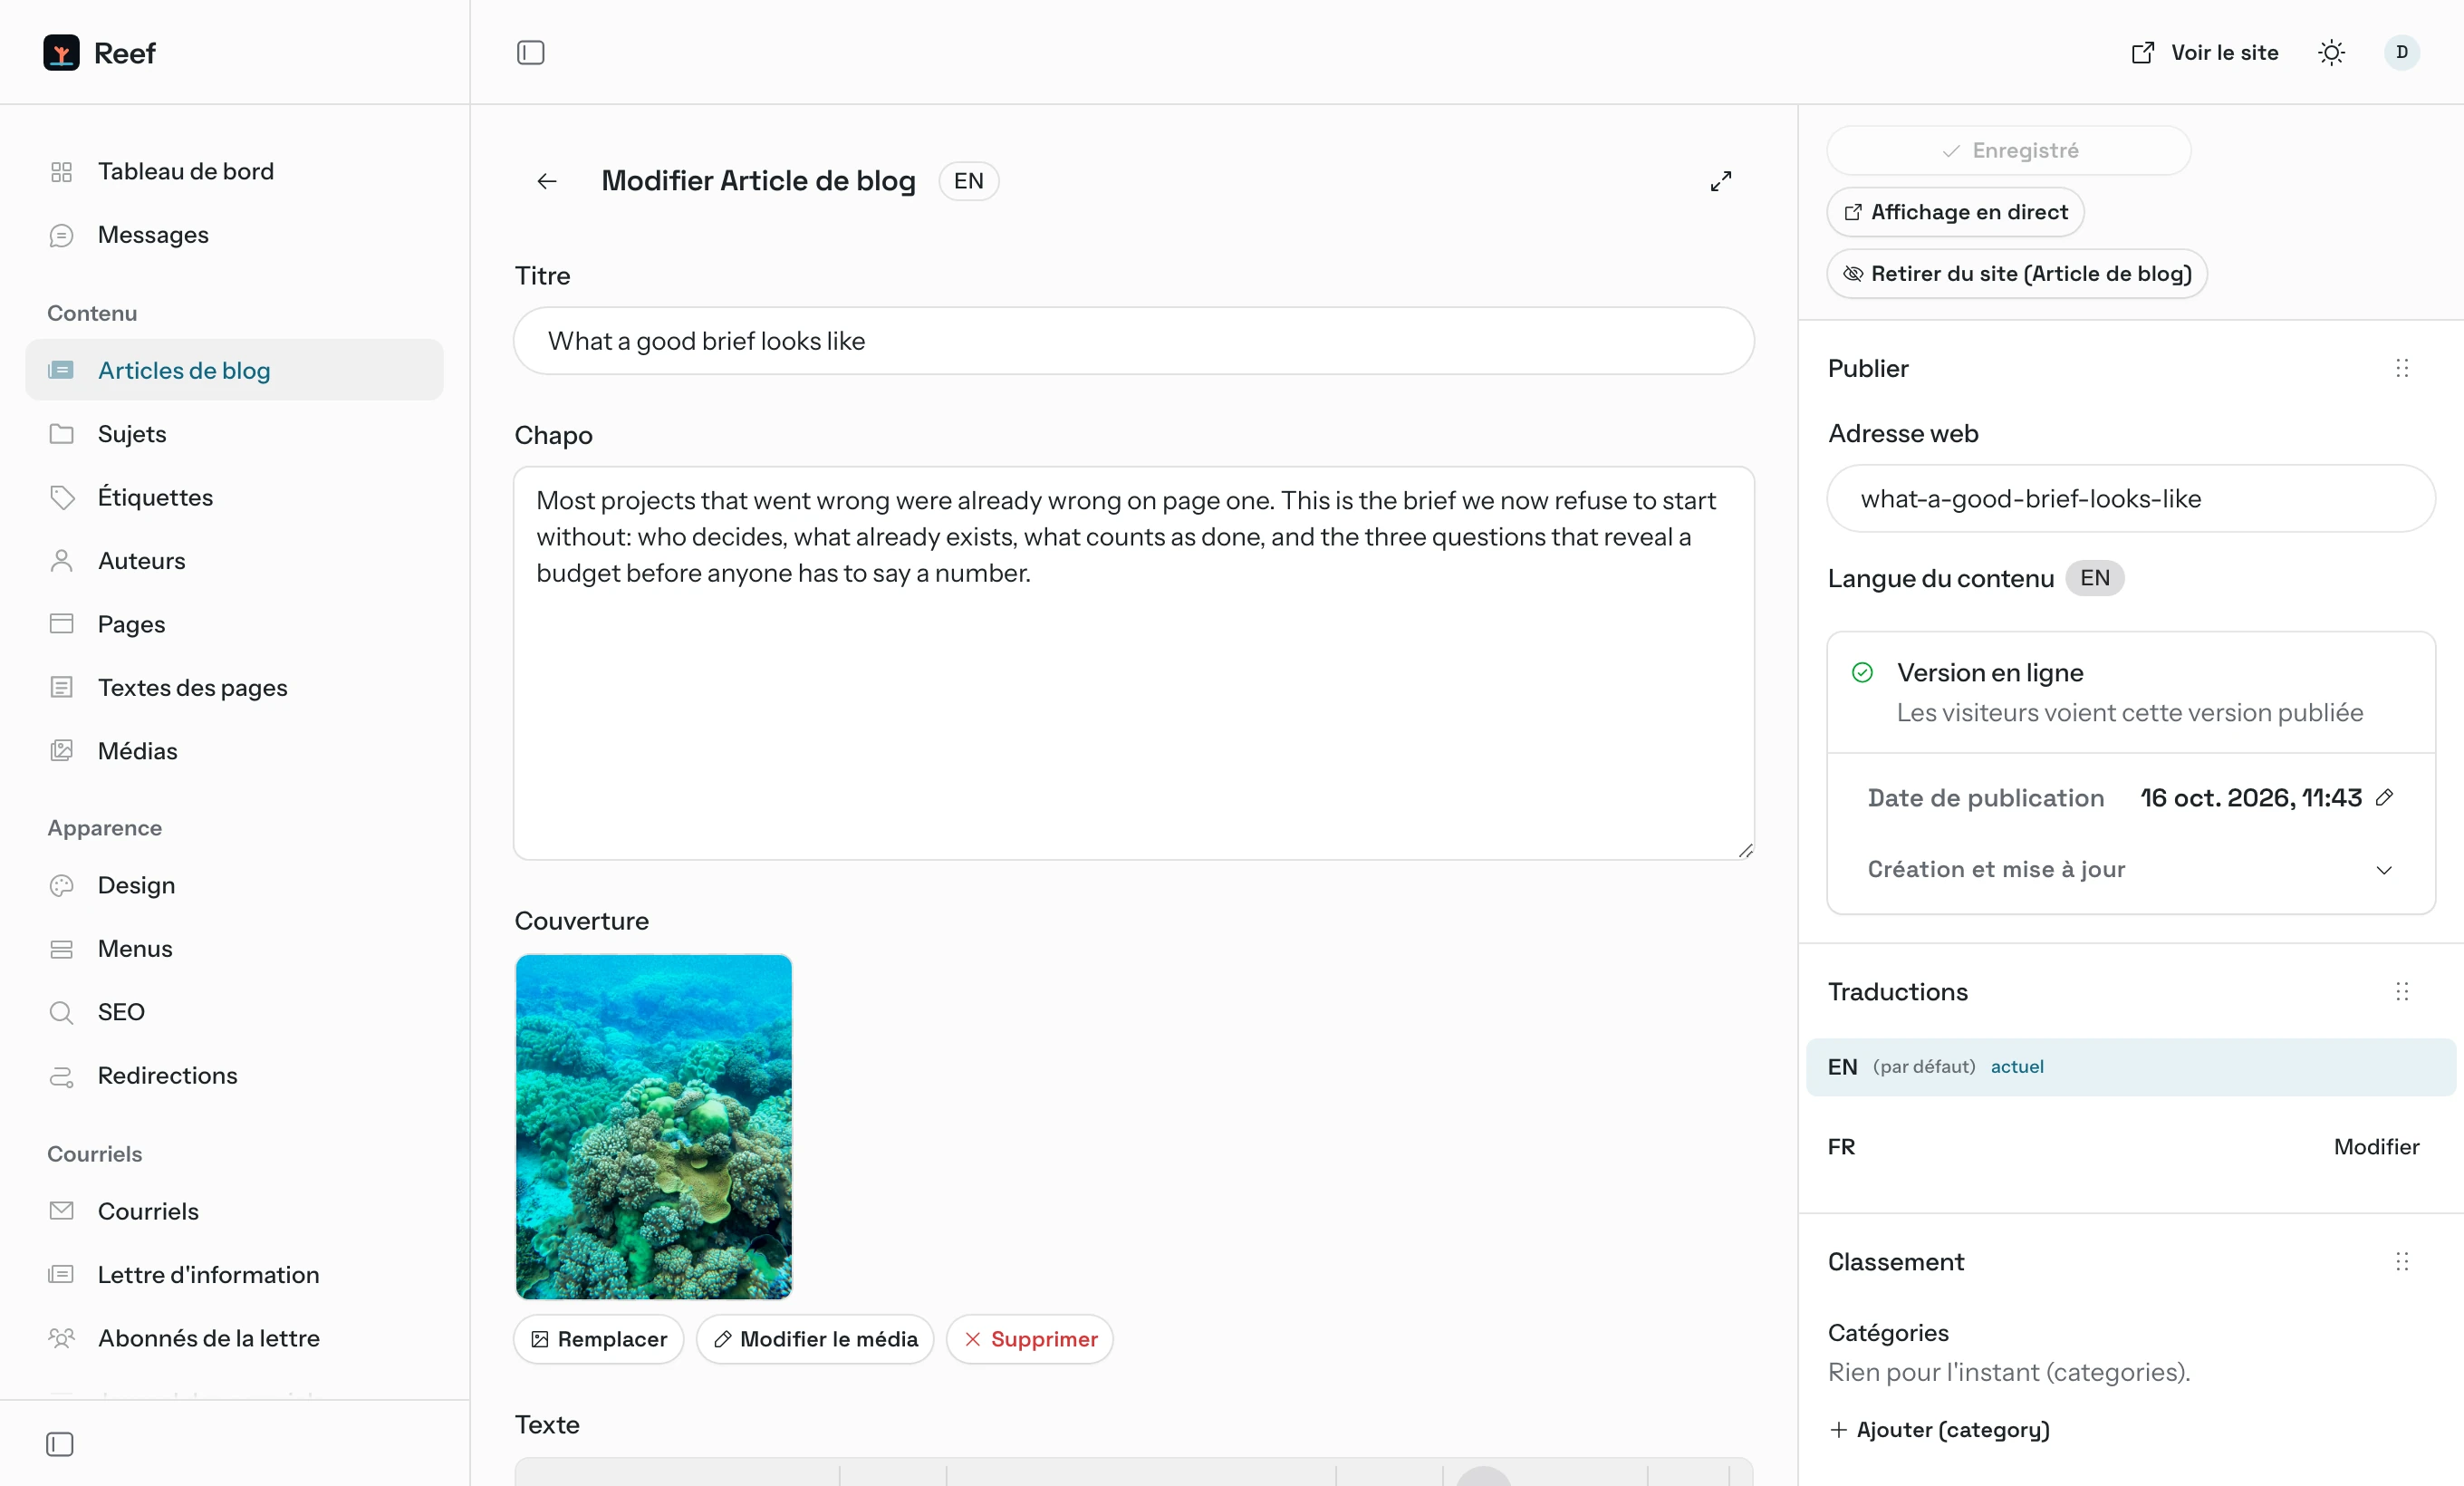The width and height of the screenshot is (2464, 1486).
Task: Click the Adresse web slug field
Action: click(x=2130, y=498)
